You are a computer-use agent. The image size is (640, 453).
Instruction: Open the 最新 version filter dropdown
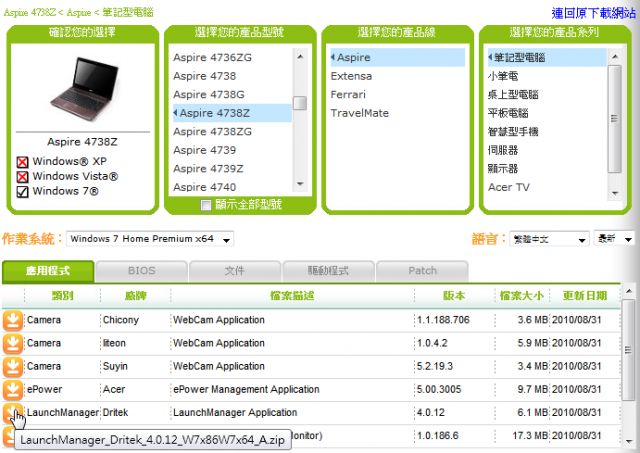point(615,239)
